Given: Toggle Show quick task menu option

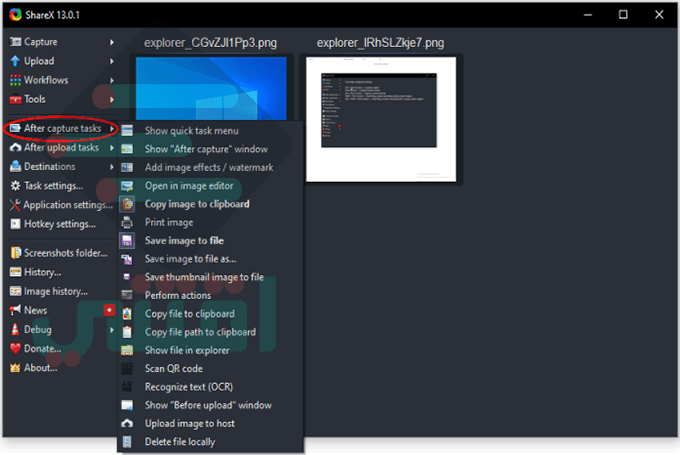Looking at the screenshot, I should click(x=210, y=131).
